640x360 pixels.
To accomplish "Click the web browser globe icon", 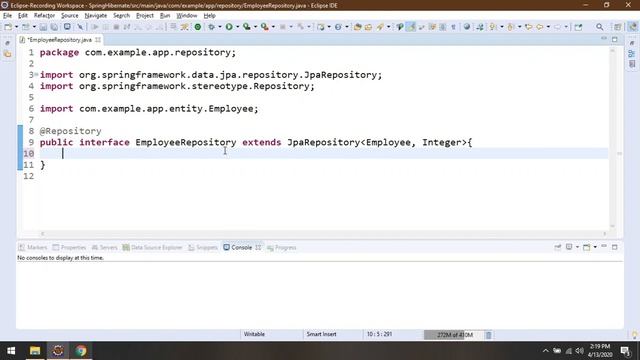I will click(467, 27).
